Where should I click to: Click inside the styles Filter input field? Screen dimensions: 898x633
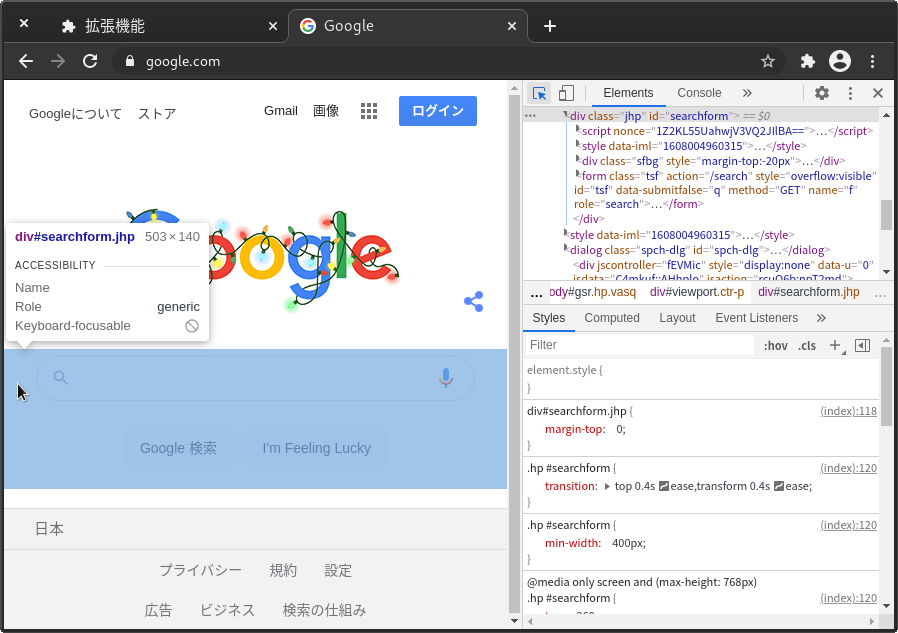[630, 345]
